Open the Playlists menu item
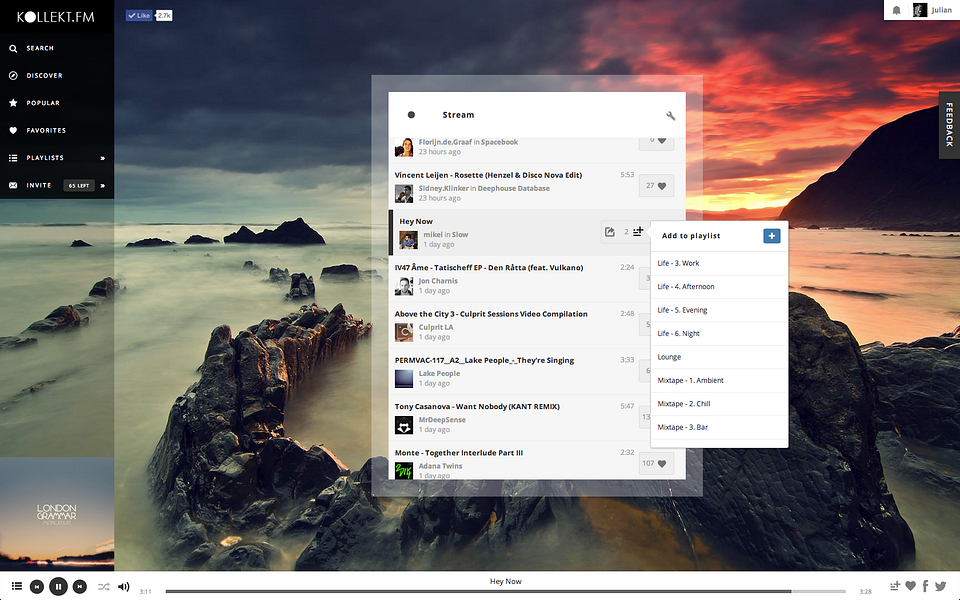 click(45, 158)
